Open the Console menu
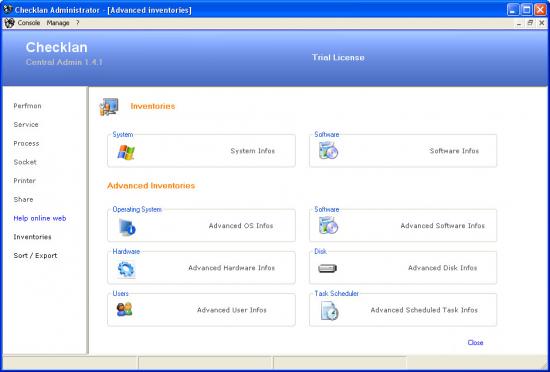 pyautogui.click(x=29, y=23)
